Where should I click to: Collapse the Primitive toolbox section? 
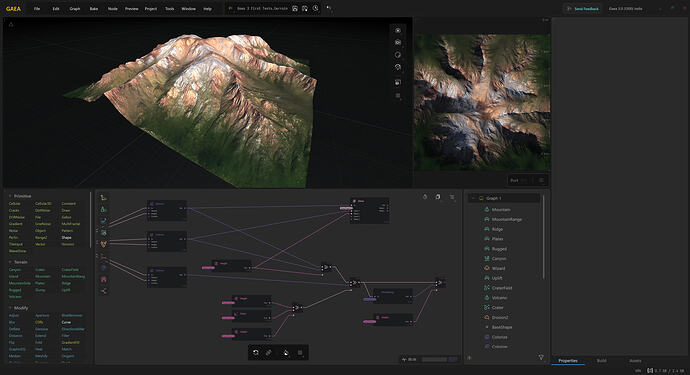[10, 196]
